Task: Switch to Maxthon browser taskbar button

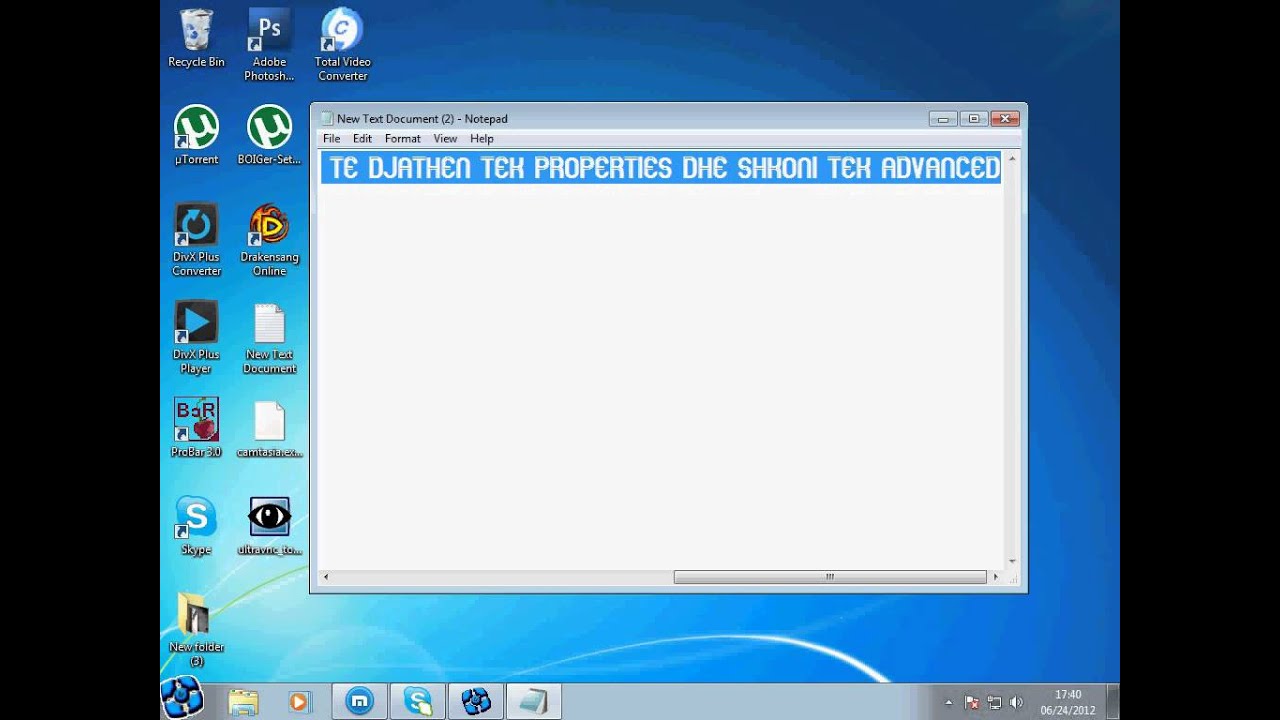Action: [359, 702]
